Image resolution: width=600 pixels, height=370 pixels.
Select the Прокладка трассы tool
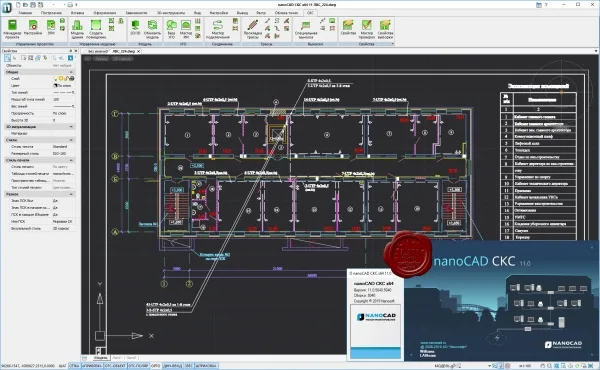click(x=253, y=29)
